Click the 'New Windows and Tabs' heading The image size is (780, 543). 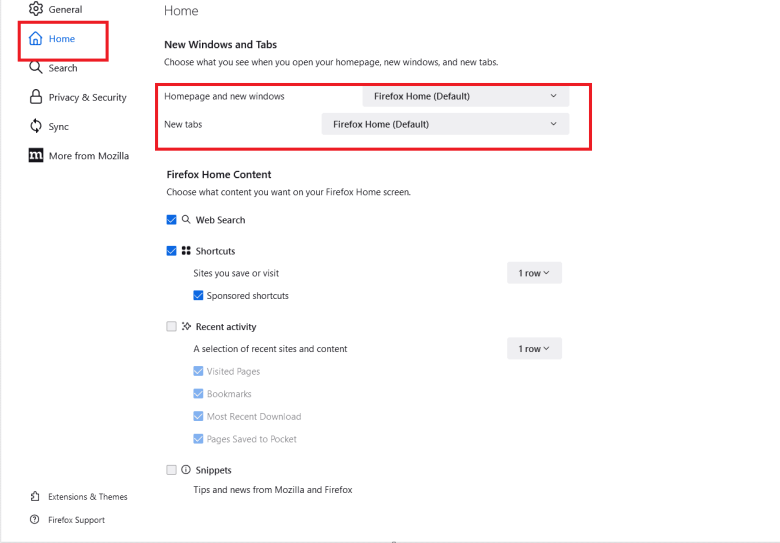pos(220,45)
